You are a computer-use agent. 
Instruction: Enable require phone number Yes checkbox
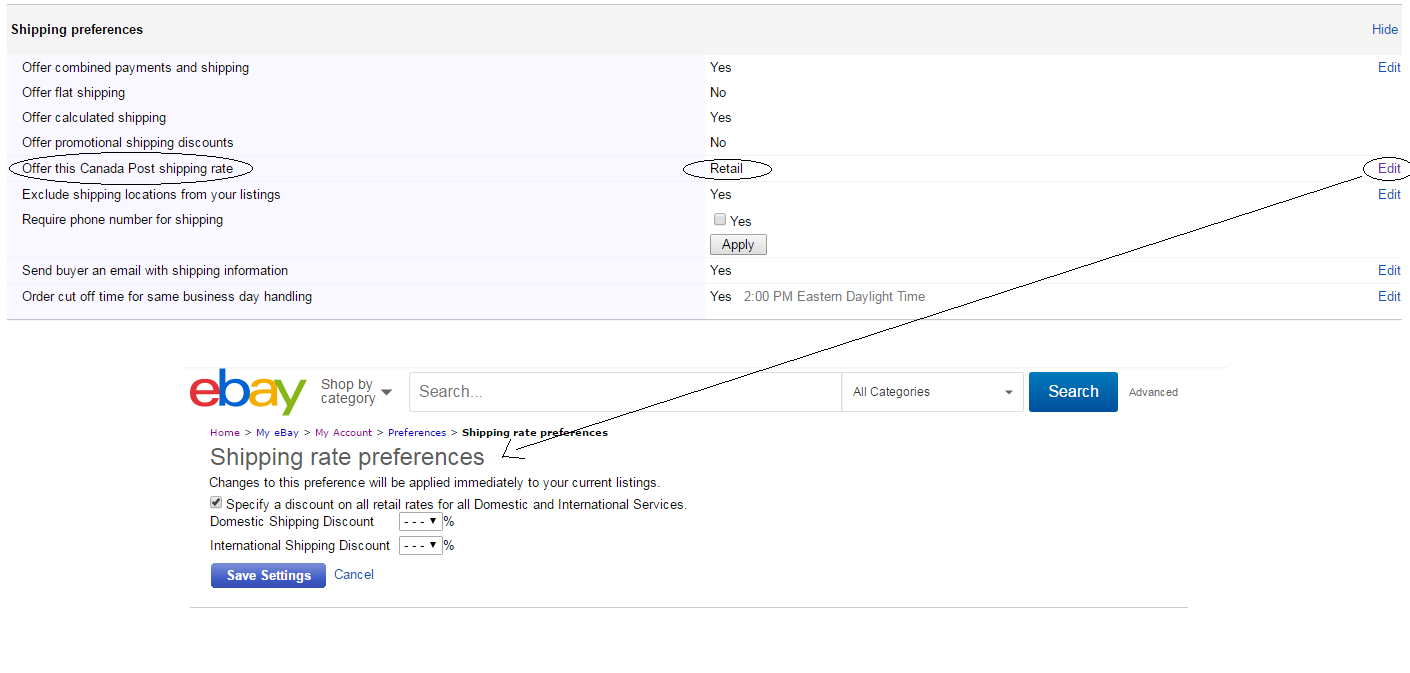coord(720,220)
